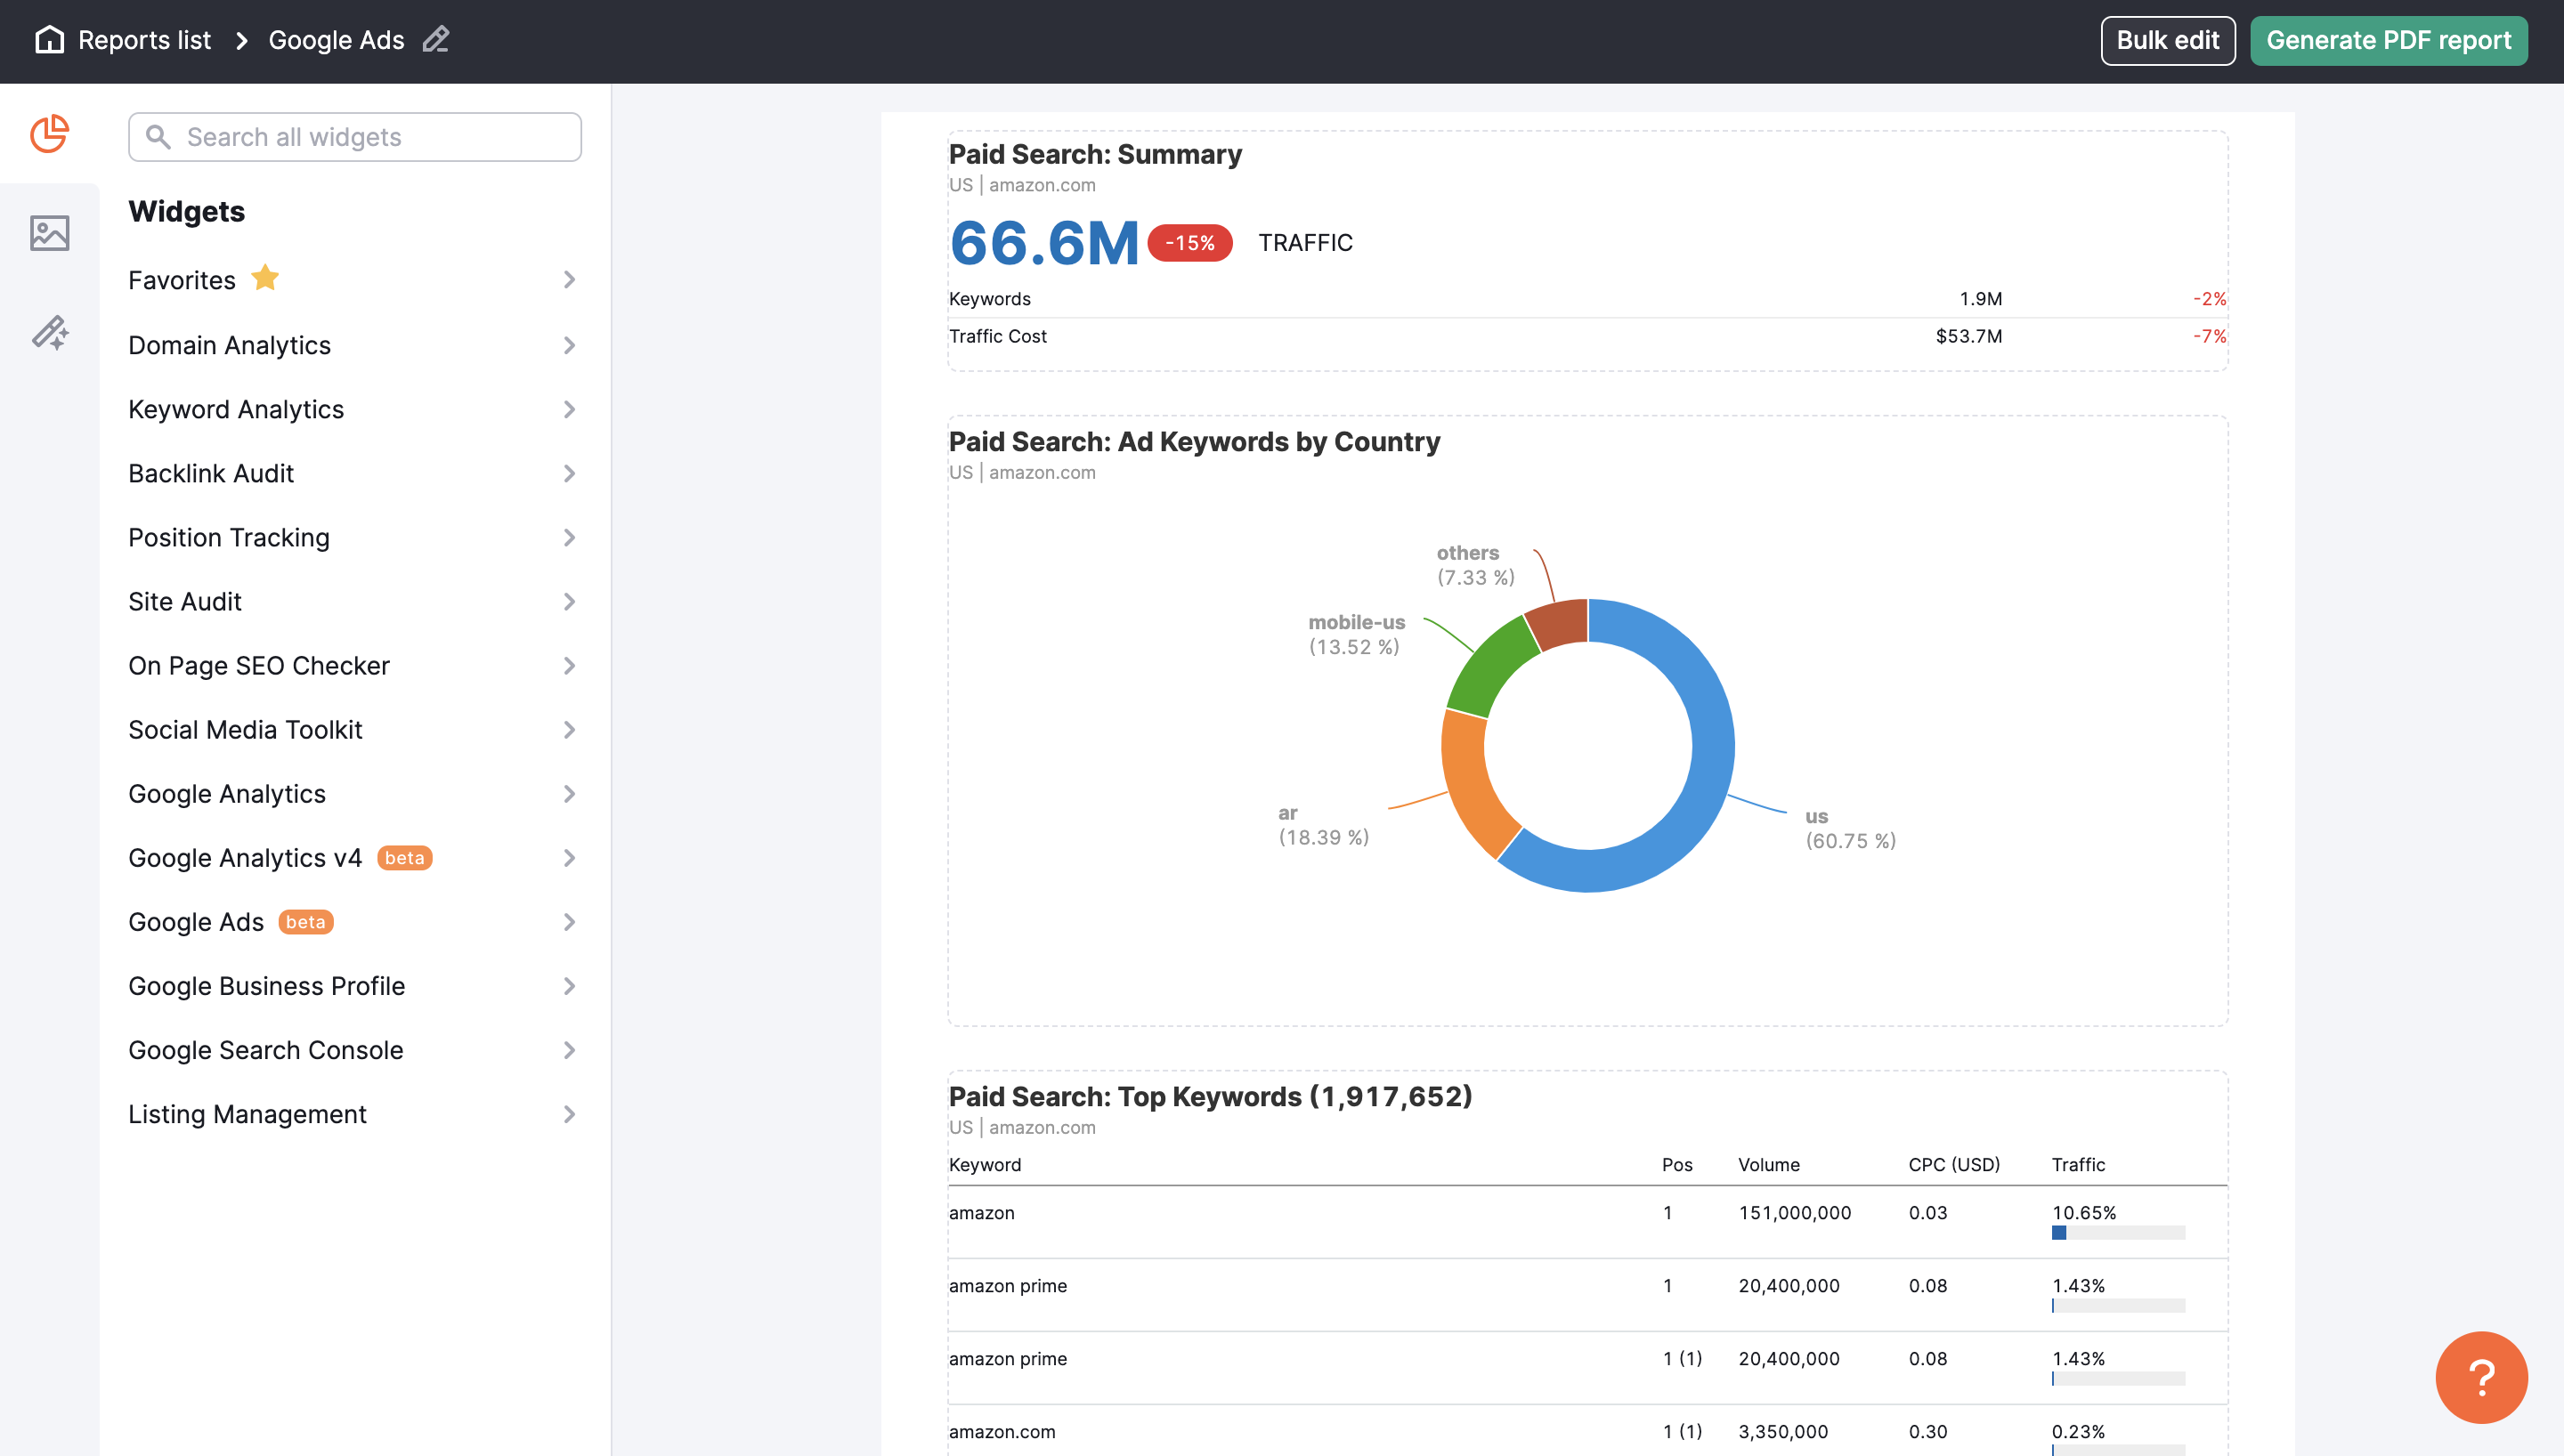Viewport: 2564px width, 1456px height.
Task: Click the Favorites star icon
Action: [265, 277]
